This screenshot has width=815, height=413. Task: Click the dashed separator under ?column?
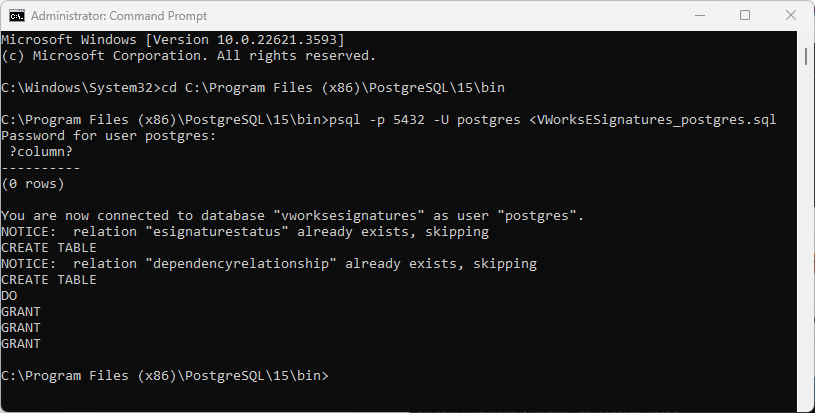pos(41,168)
